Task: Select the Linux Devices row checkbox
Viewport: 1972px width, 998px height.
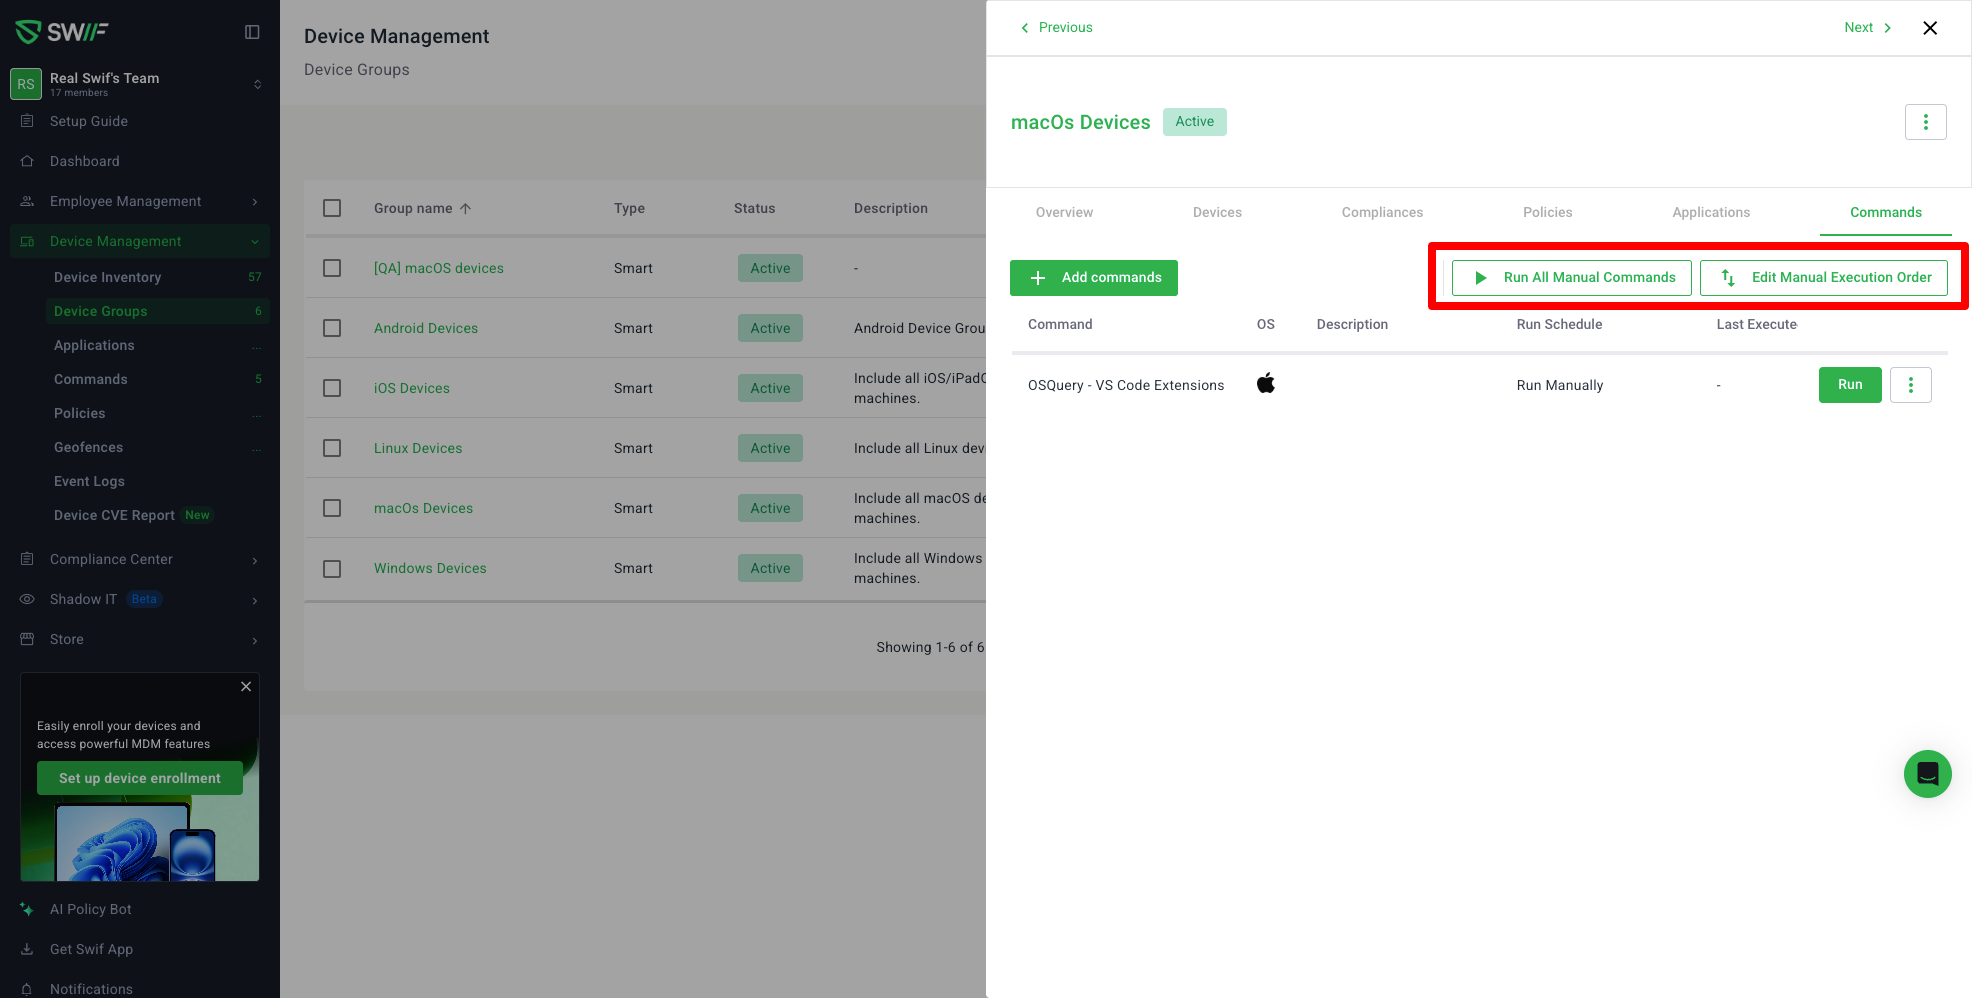Action: click(x=332, y=448)
